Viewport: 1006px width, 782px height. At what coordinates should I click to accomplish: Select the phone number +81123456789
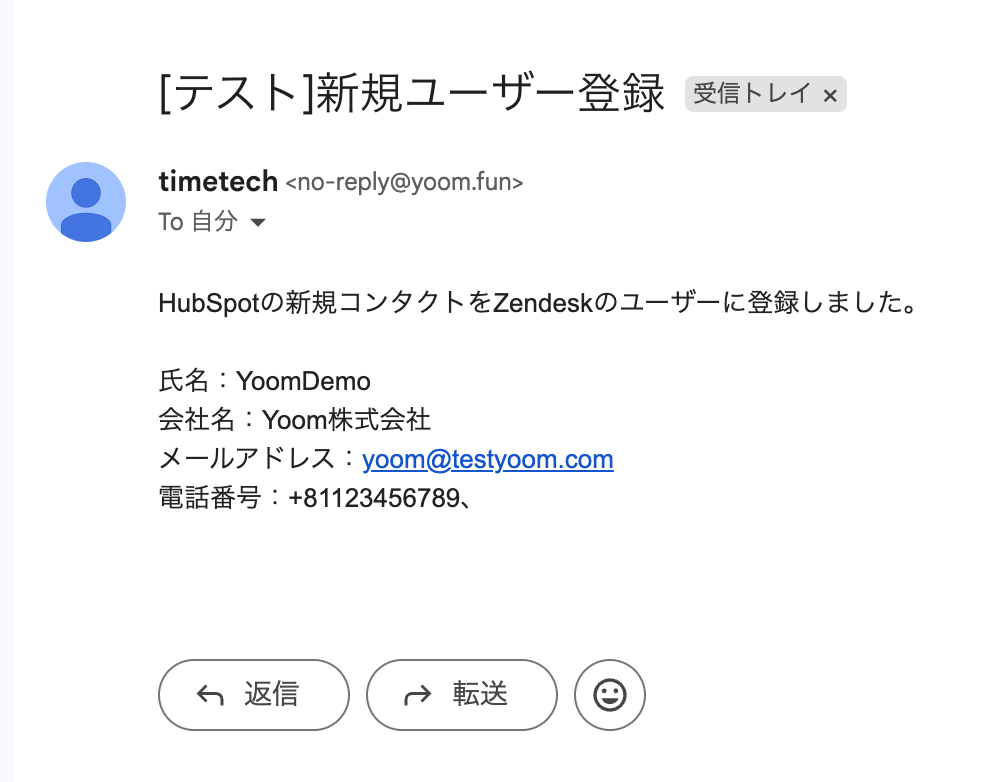pos(375,498)
